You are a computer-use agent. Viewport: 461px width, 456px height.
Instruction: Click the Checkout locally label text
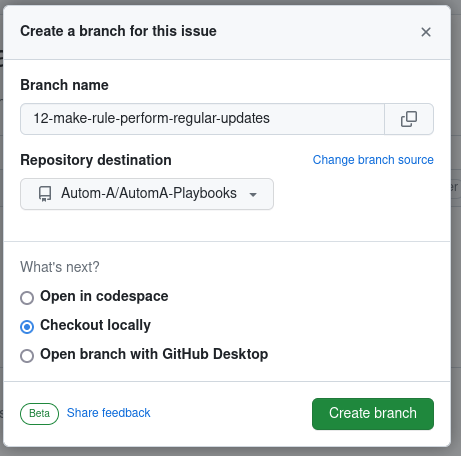[x=95, y=325]
